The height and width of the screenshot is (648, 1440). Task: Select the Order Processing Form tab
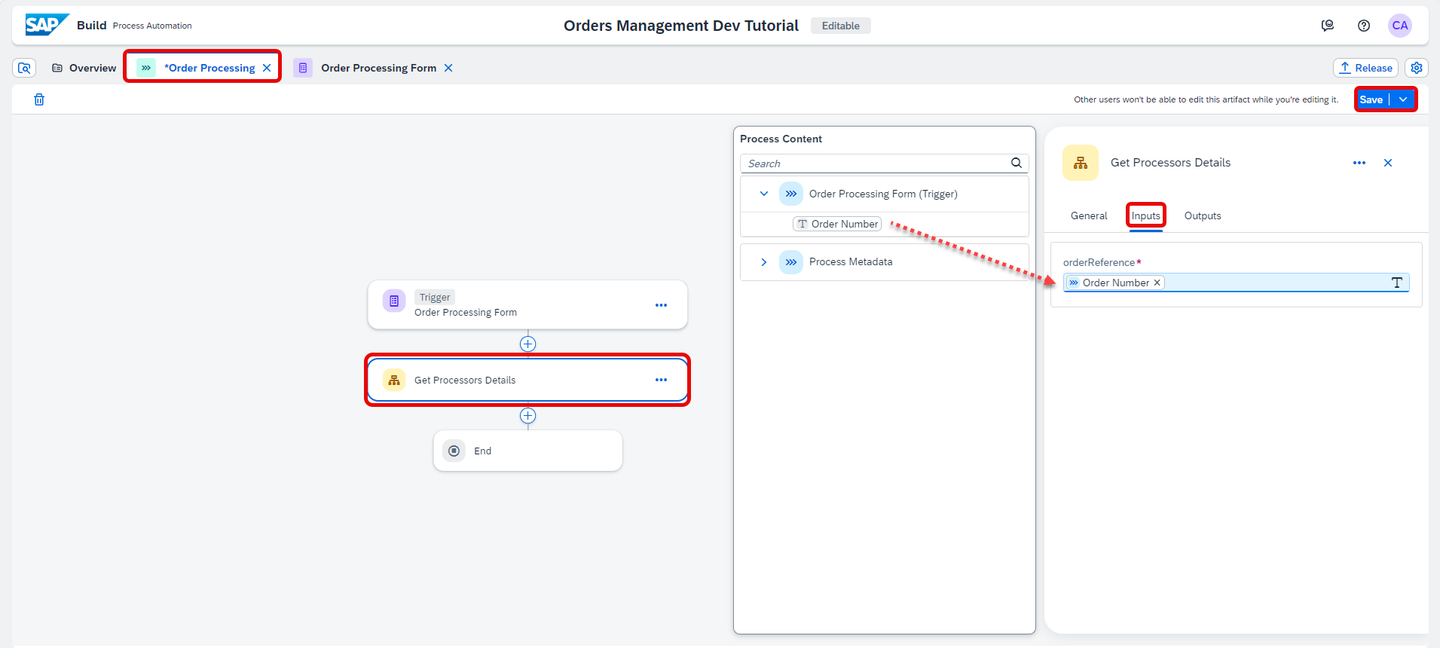(x=373, y=68)
